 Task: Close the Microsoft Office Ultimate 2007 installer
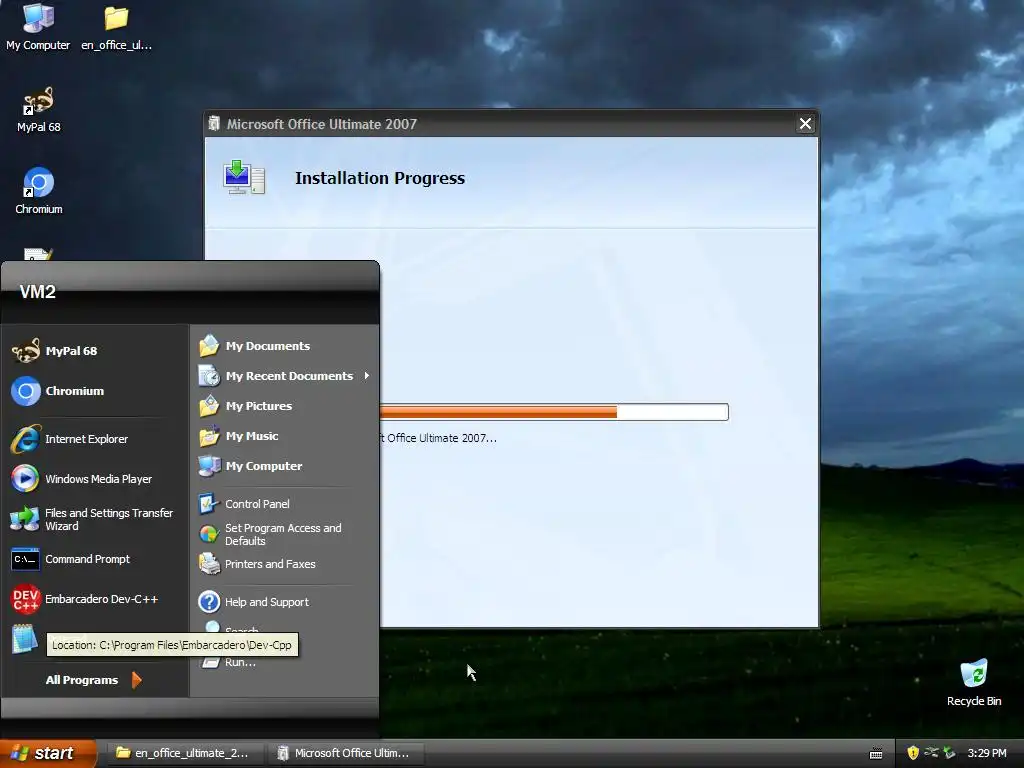805,123
